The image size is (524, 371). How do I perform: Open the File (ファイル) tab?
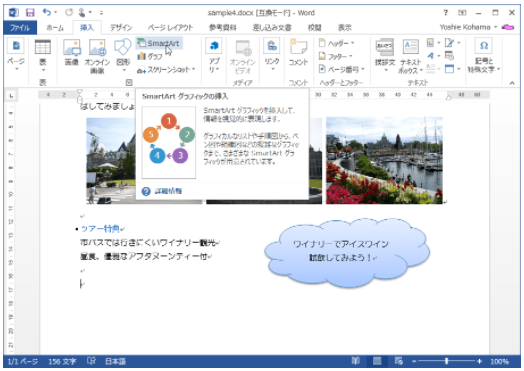20,28
